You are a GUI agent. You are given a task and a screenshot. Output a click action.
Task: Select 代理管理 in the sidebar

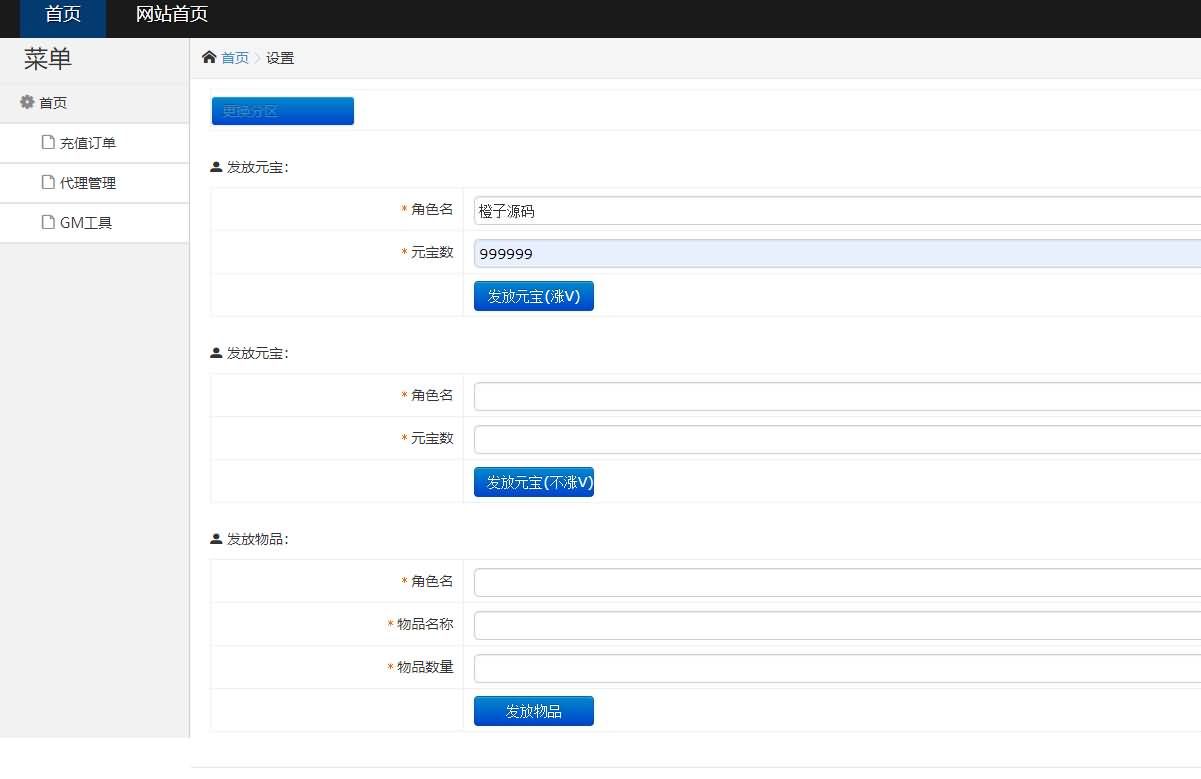tap(88, 183)
